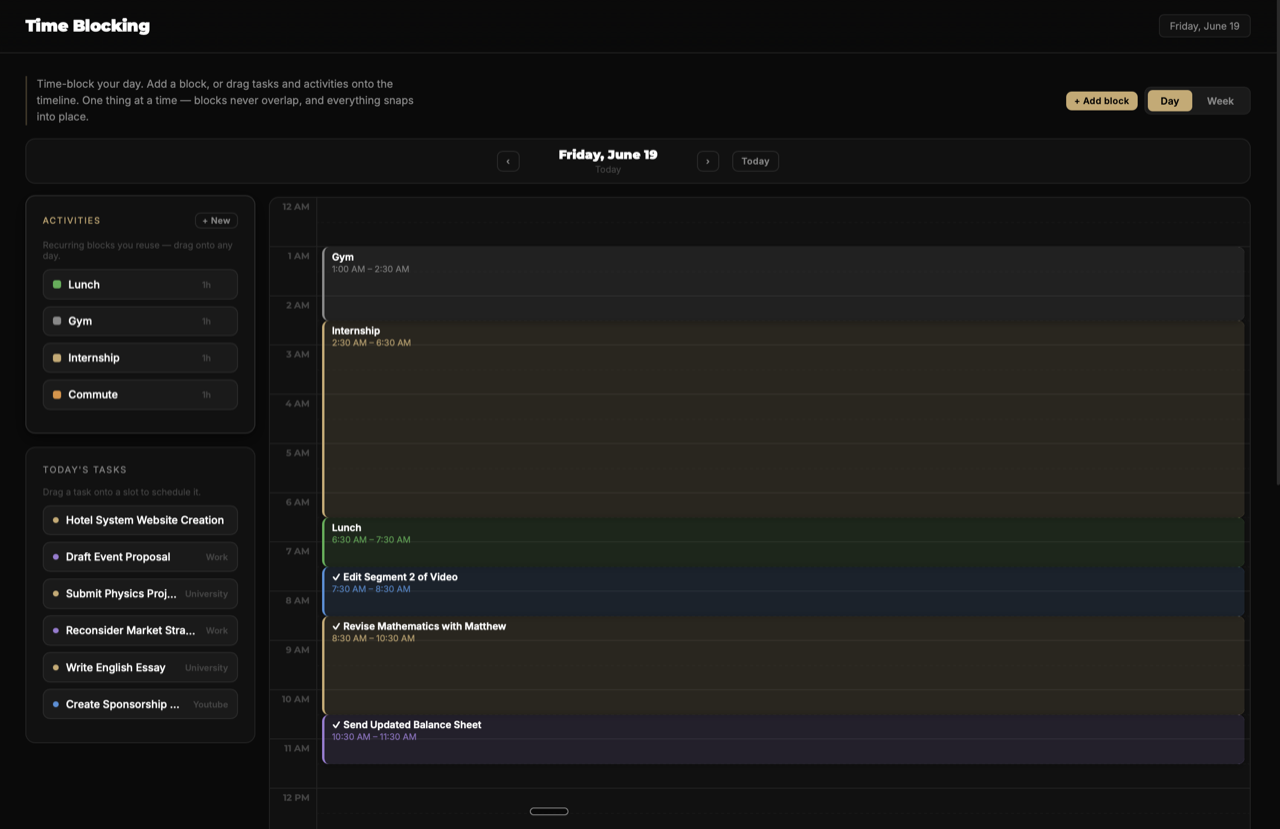Select the Gym activity card
This screenshot has height=829, width=1280.
tap(140, 321)
